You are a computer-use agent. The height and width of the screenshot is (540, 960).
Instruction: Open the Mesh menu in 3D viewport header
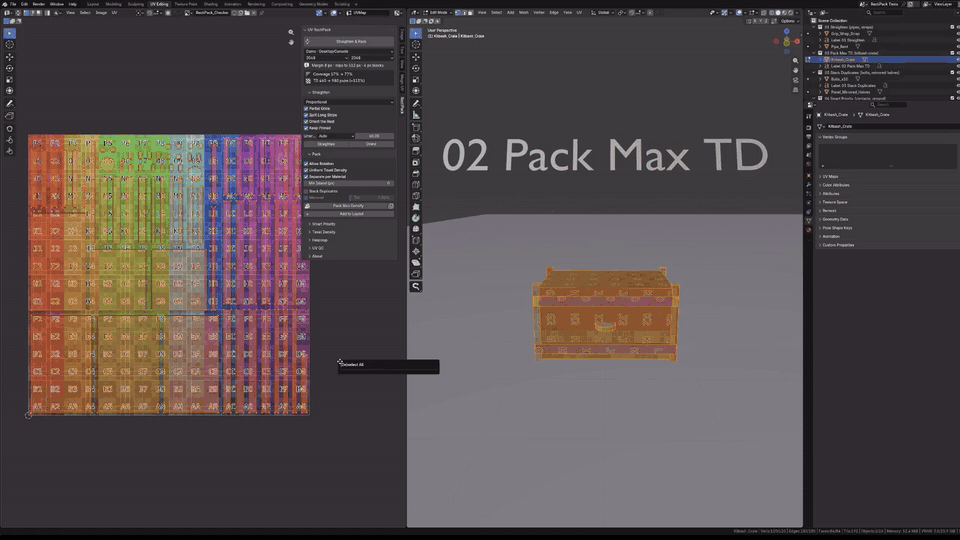[523, 12]
